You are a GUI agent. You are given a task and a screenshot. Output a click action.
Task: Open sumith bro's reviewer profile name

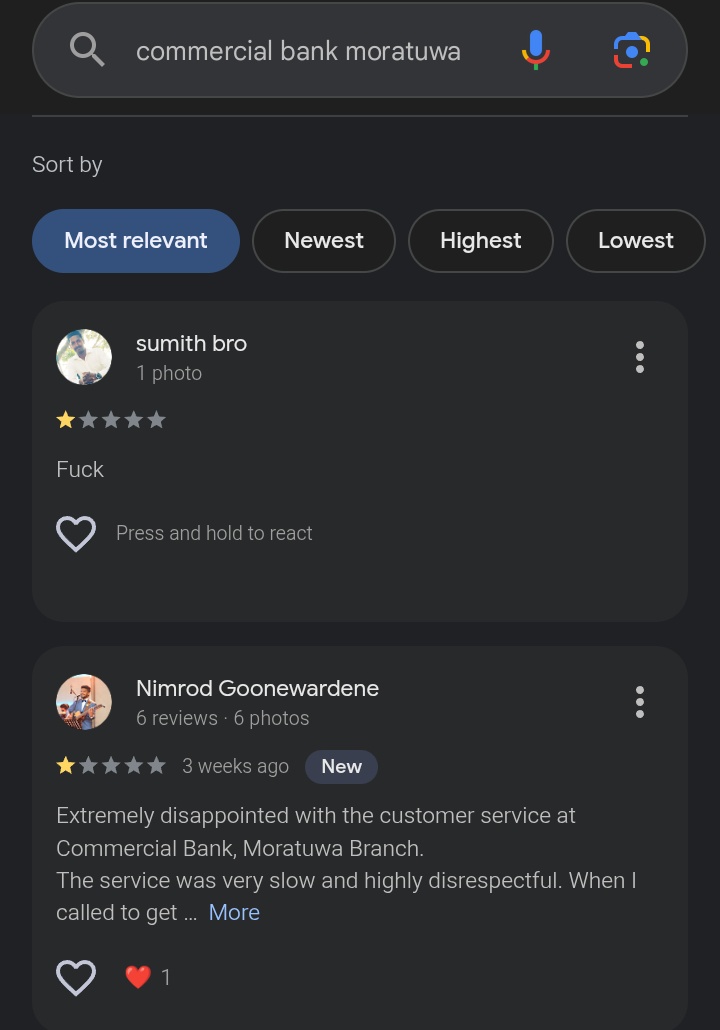(191, 343)
